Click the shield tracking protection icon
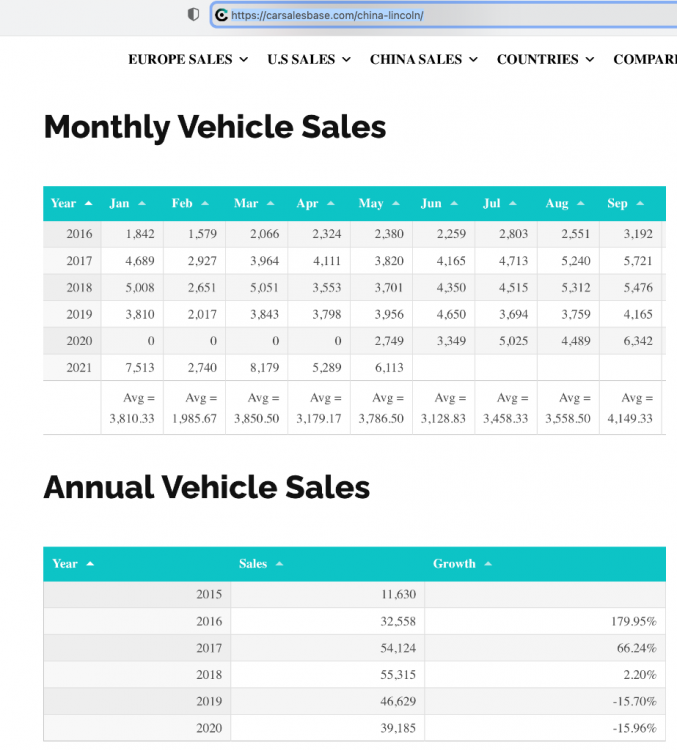The image size is (677, 750). click(193, 15)
